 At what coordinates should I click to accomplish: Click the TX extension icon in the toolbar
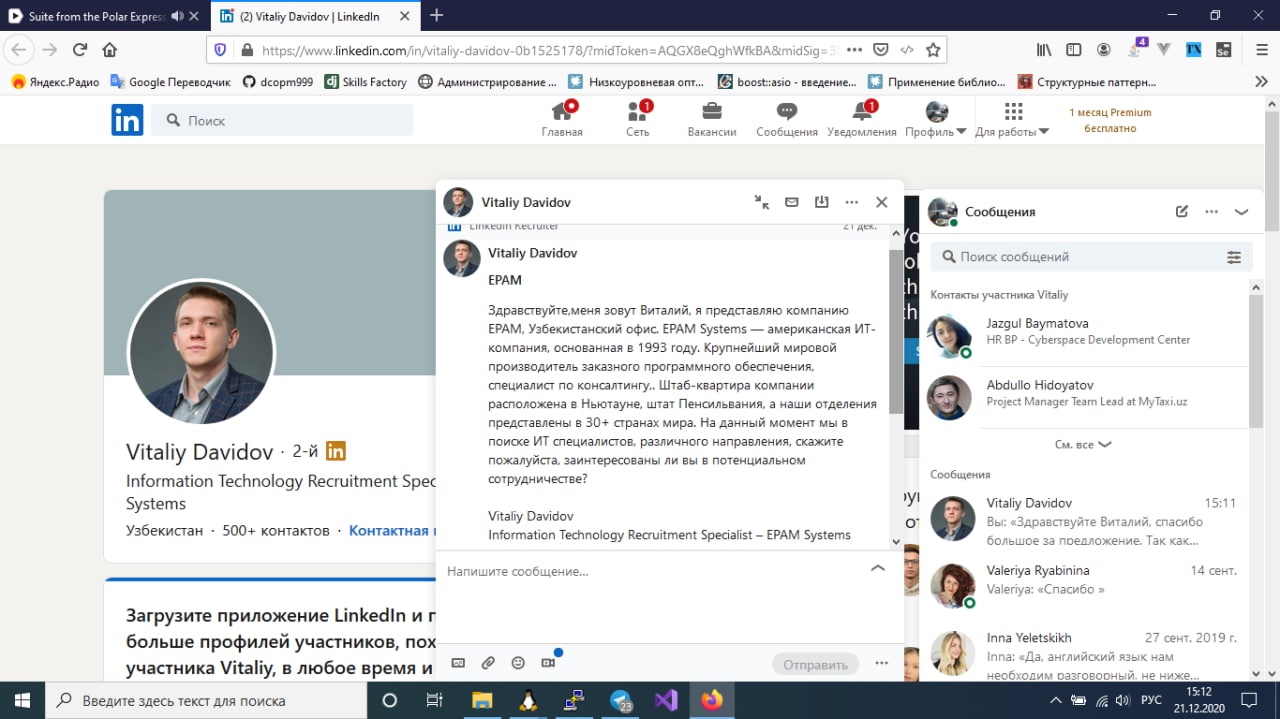coord(1193,49)
